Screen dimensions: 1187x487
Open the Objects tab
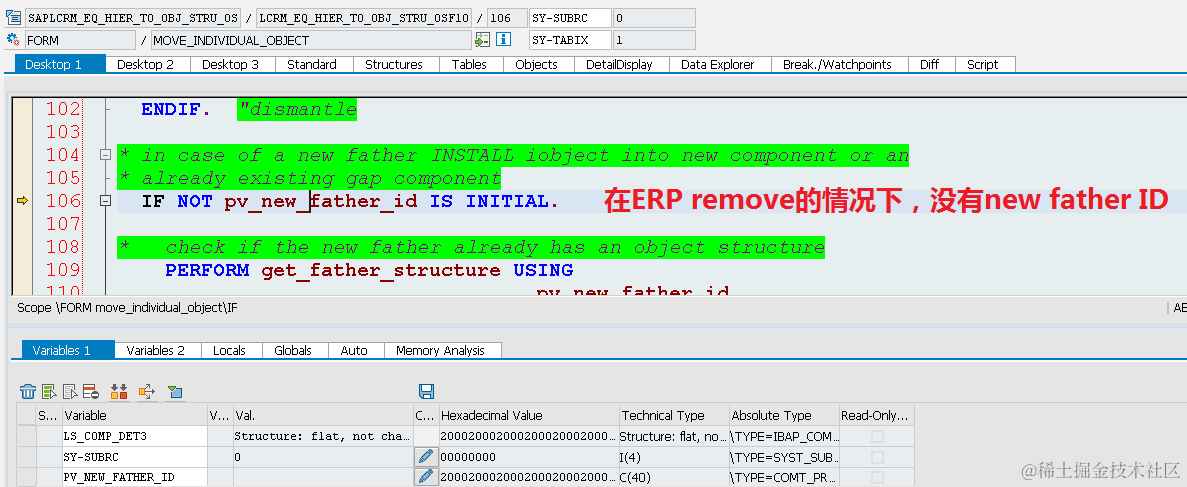(537, 64)
